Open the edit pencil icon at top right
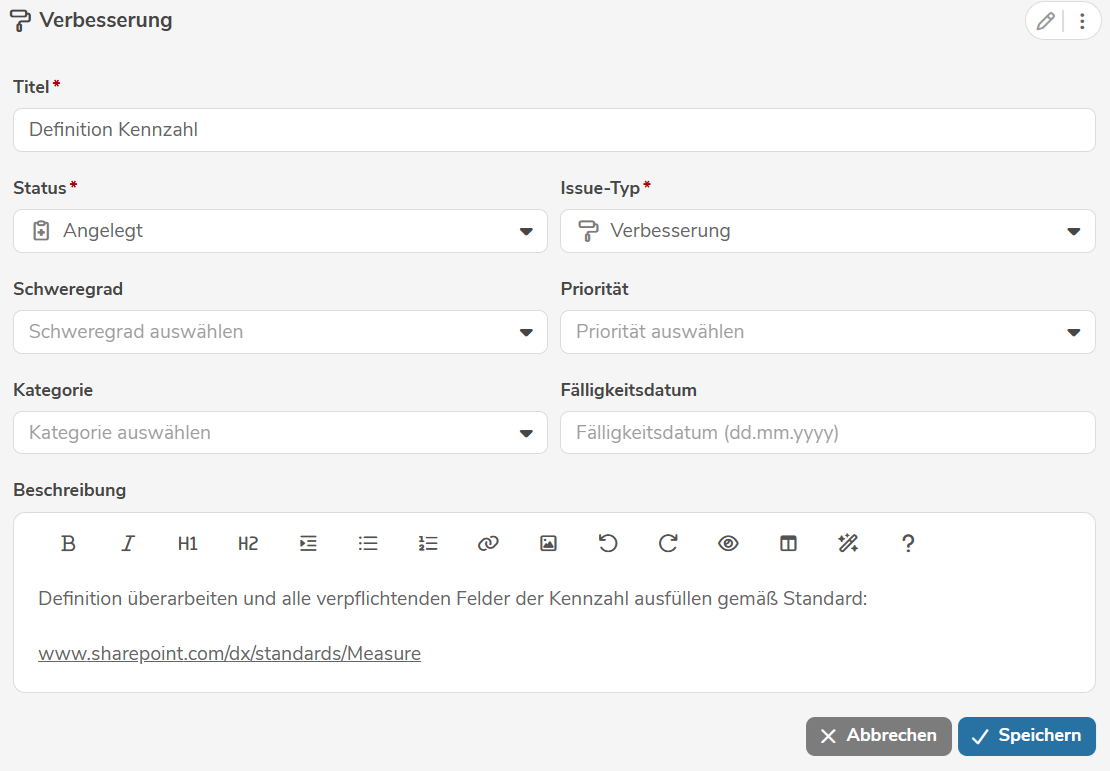This screenshot has height=771, width=1110. [1045, 21]
